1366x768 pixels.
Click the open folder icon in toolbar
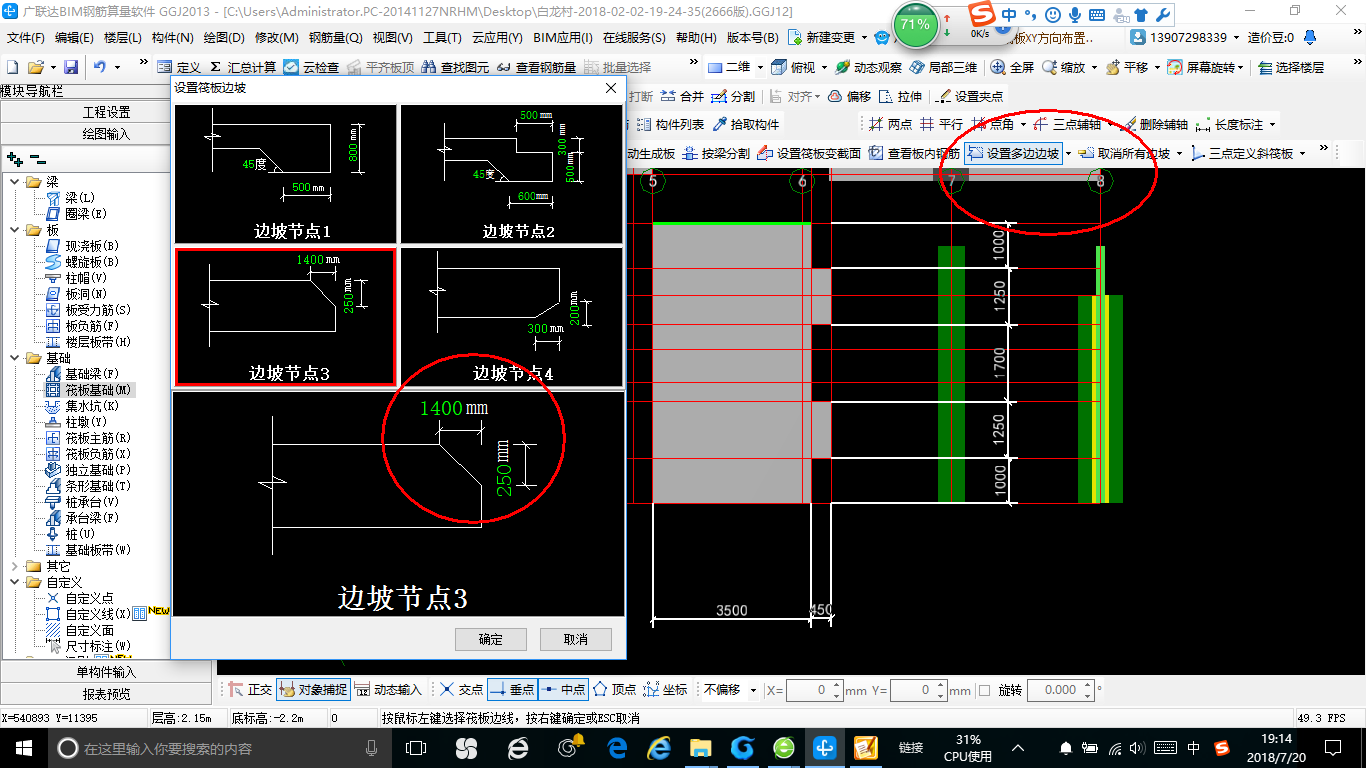35,67
